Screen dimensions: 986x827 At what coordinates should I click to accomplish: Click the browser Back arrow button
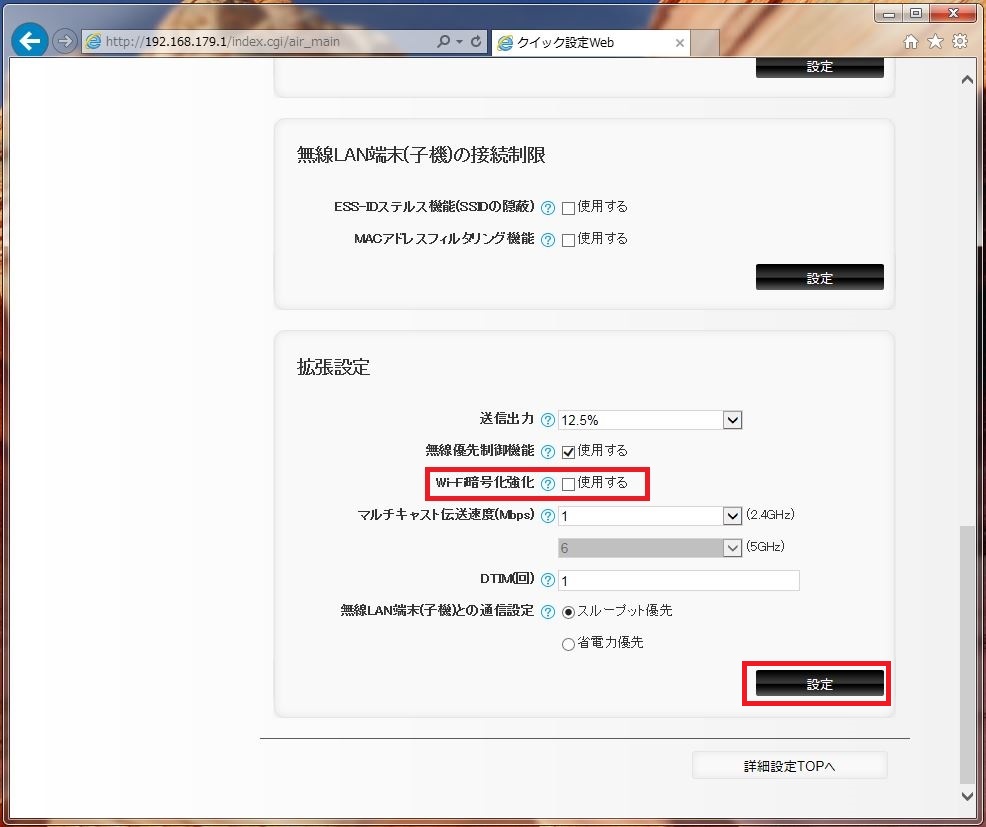[x=30, y=41]
